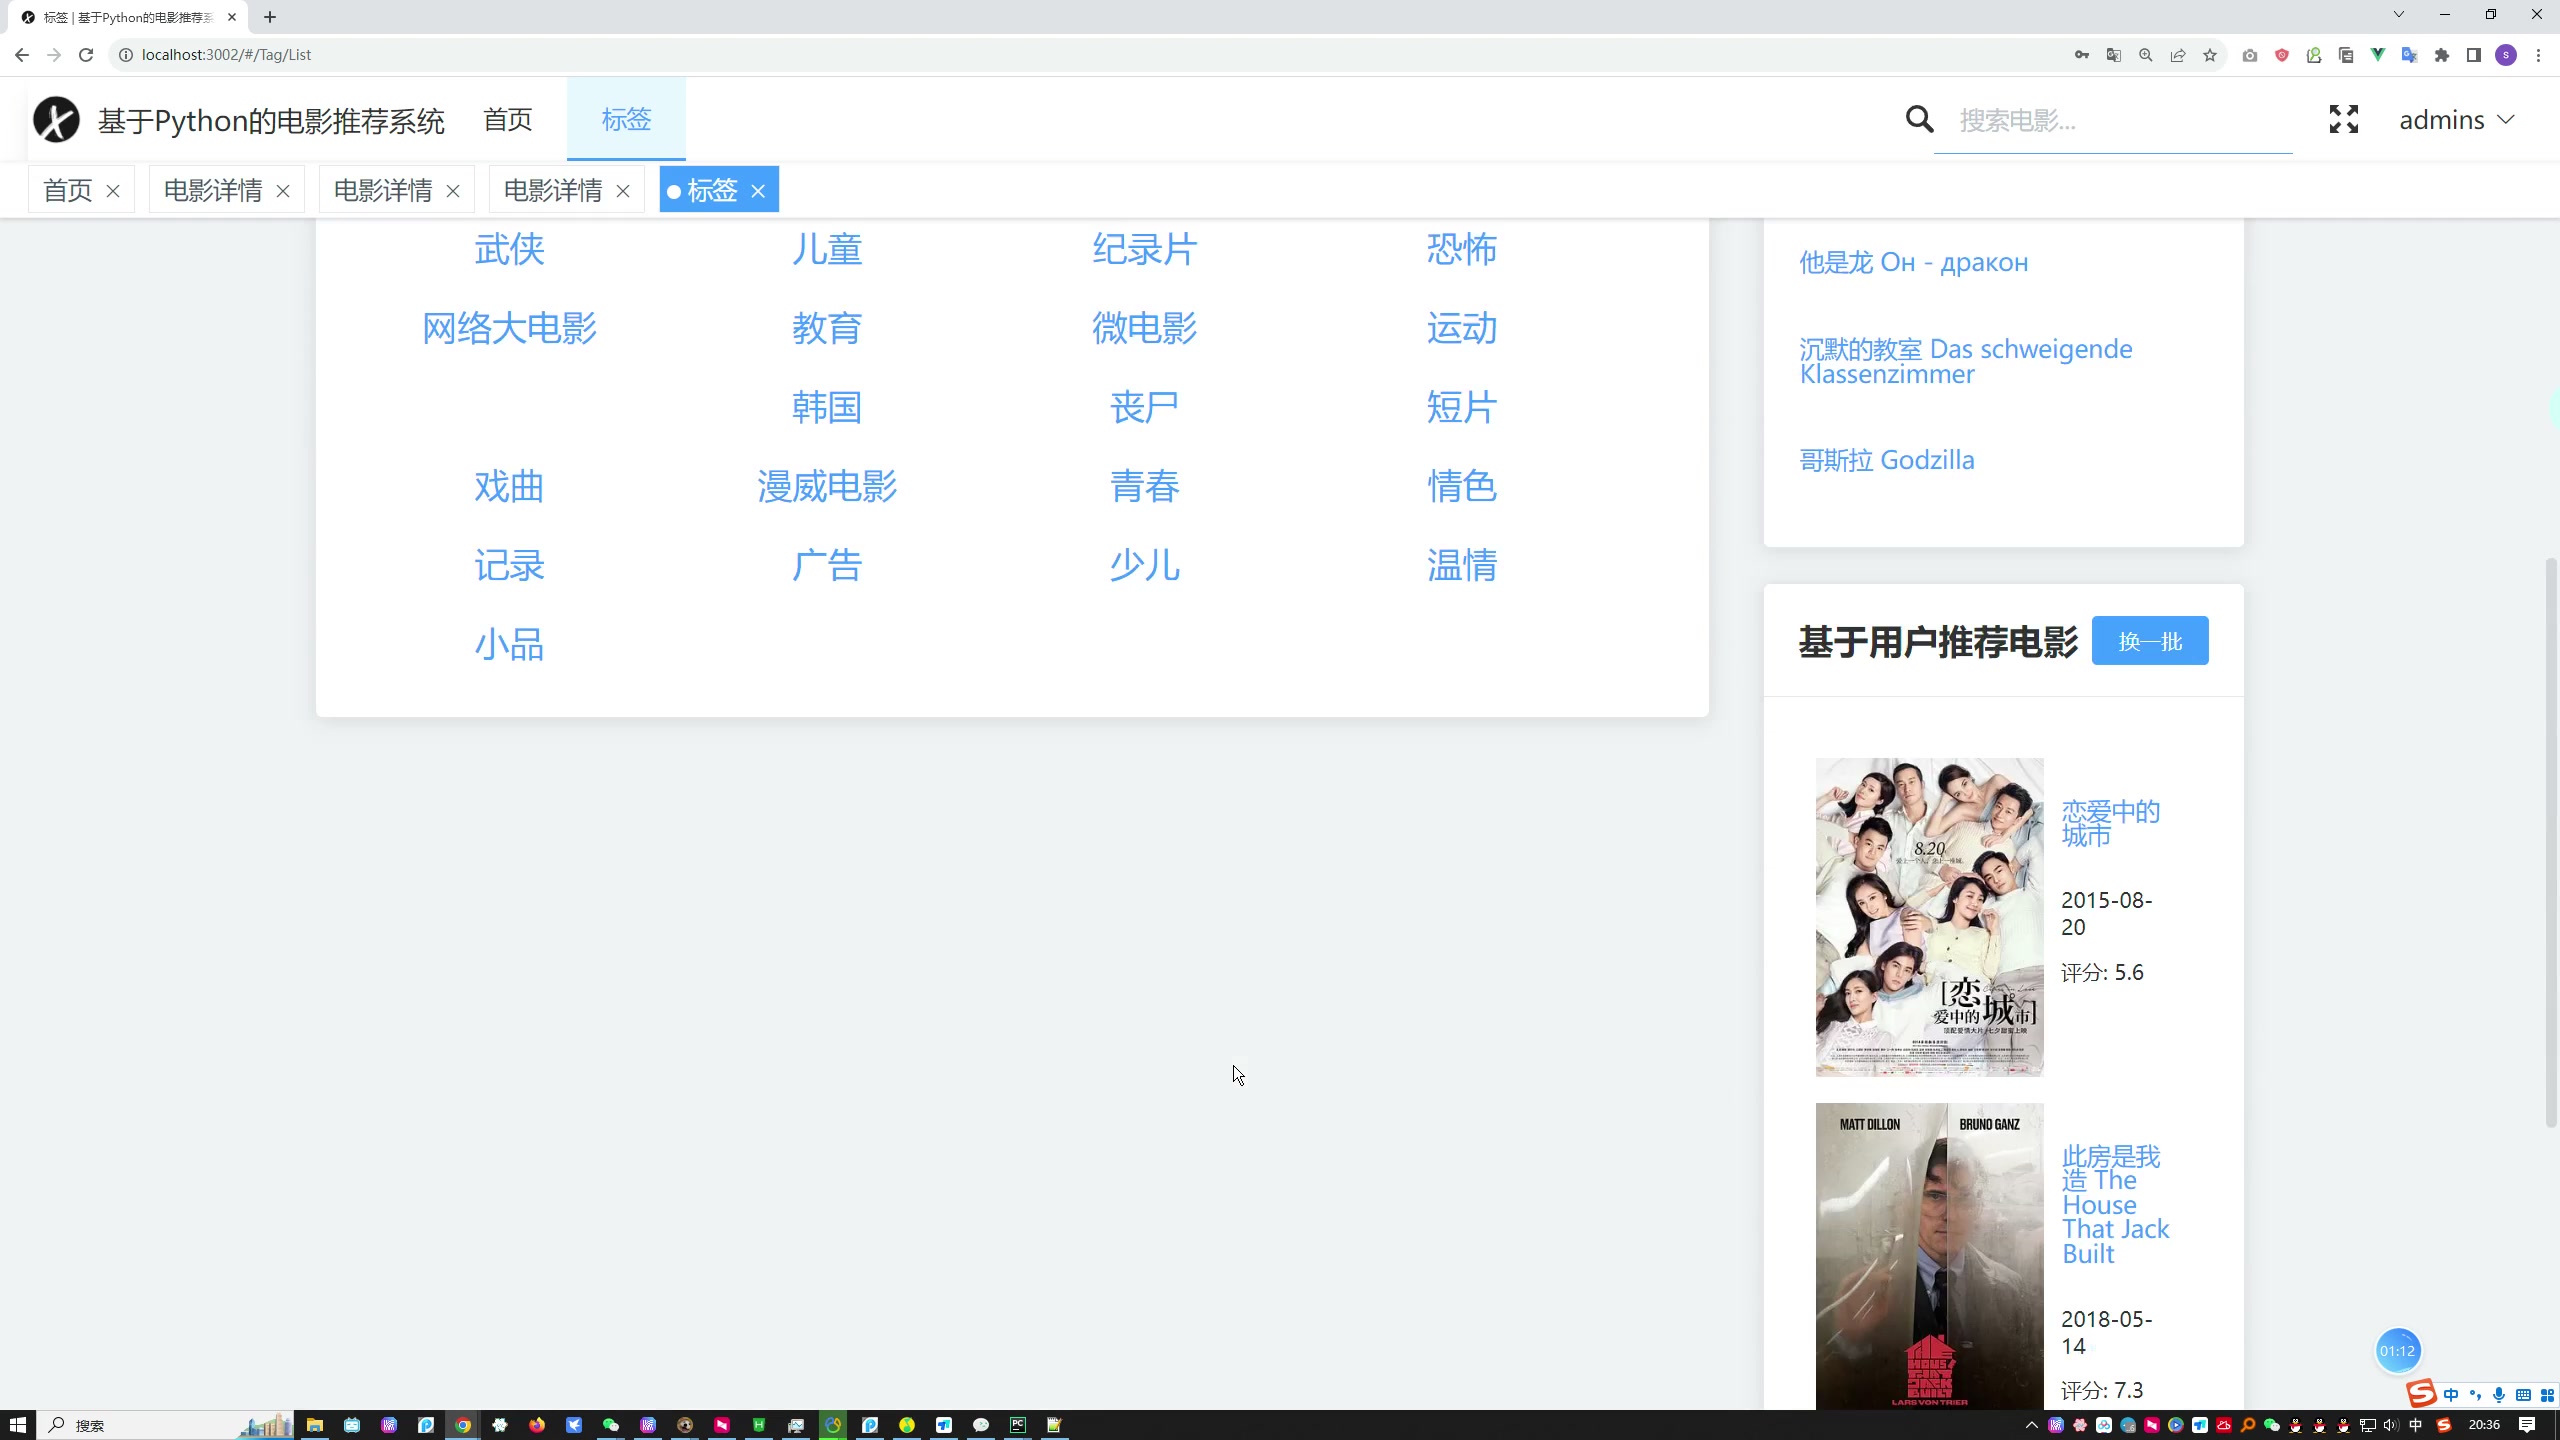Open the 网络大电影 tag
The image size is (2560, 1440).
pos(509,328)
